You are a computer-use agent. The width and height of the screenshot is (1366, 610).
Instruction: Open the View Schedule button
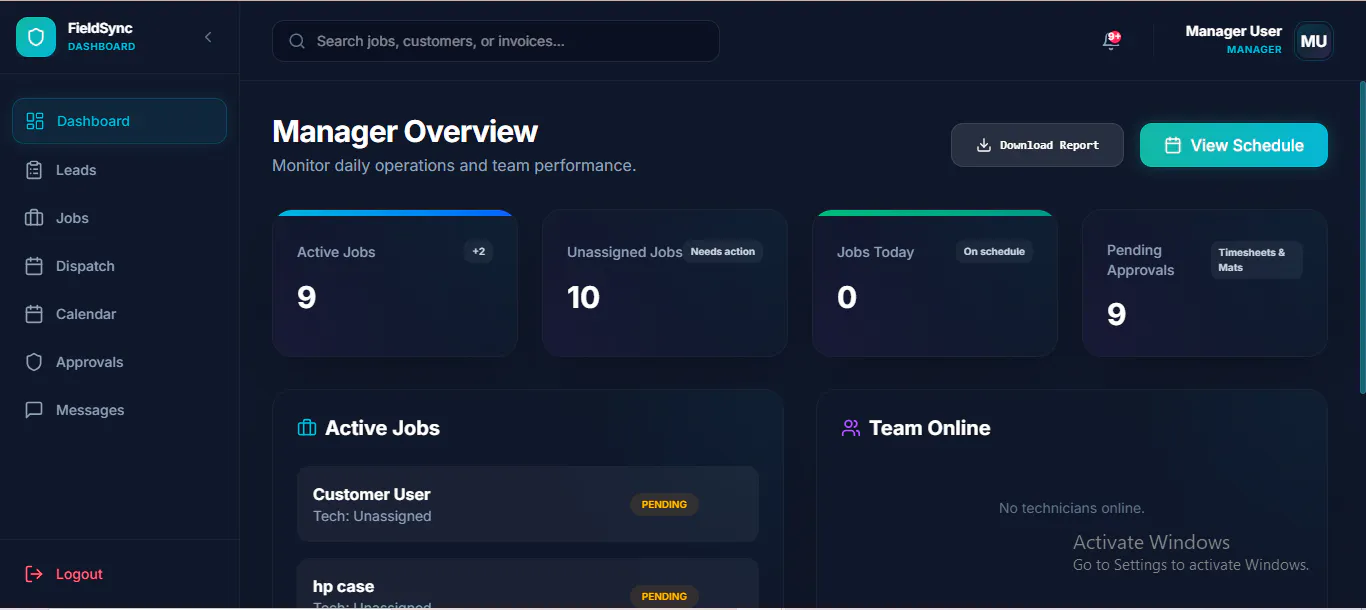1234,145
